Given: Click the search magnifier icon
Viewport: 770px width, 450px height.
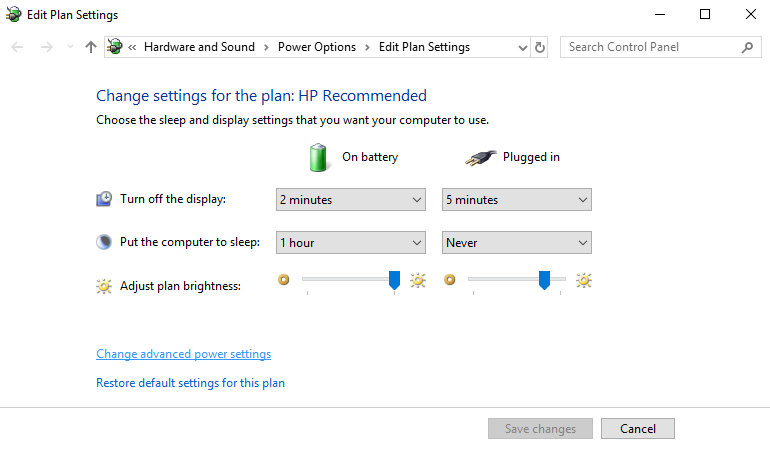Looking at the screenshot, I should 747,47.
